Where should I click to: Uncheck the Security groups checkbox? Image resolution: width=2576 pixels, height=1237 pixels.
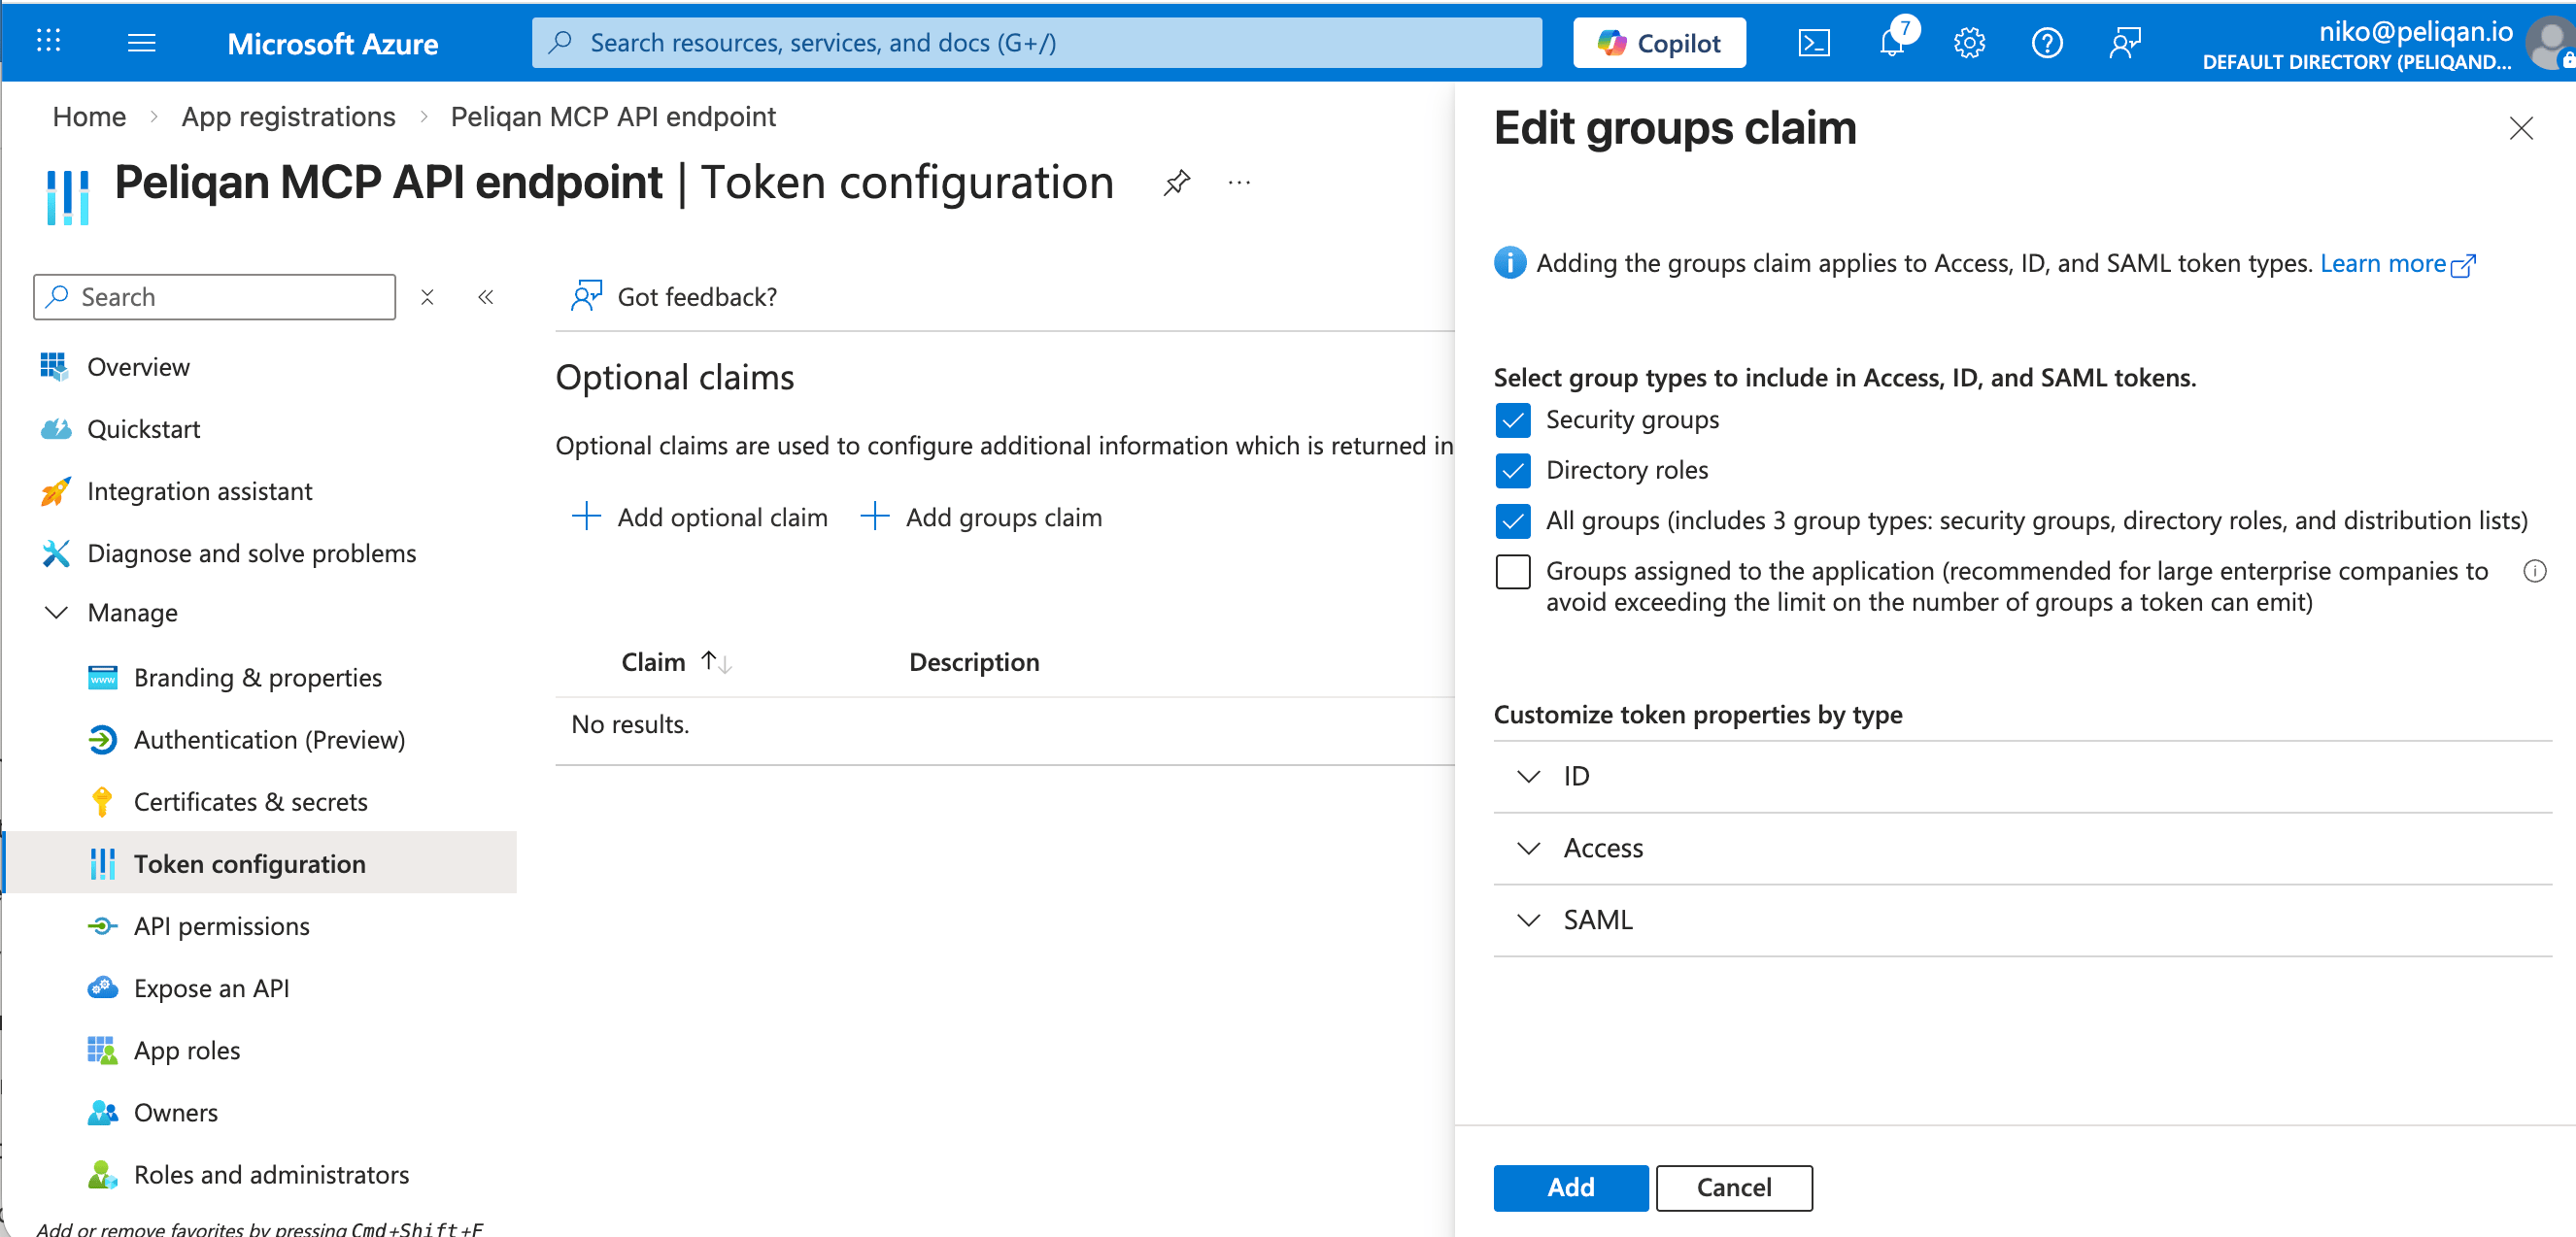pos(1512,420)
